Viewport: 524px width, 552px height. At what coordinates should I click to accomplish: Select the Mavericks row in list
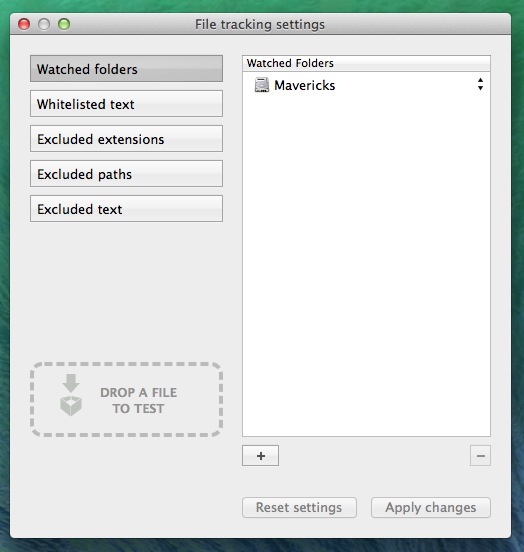(366, 85)
